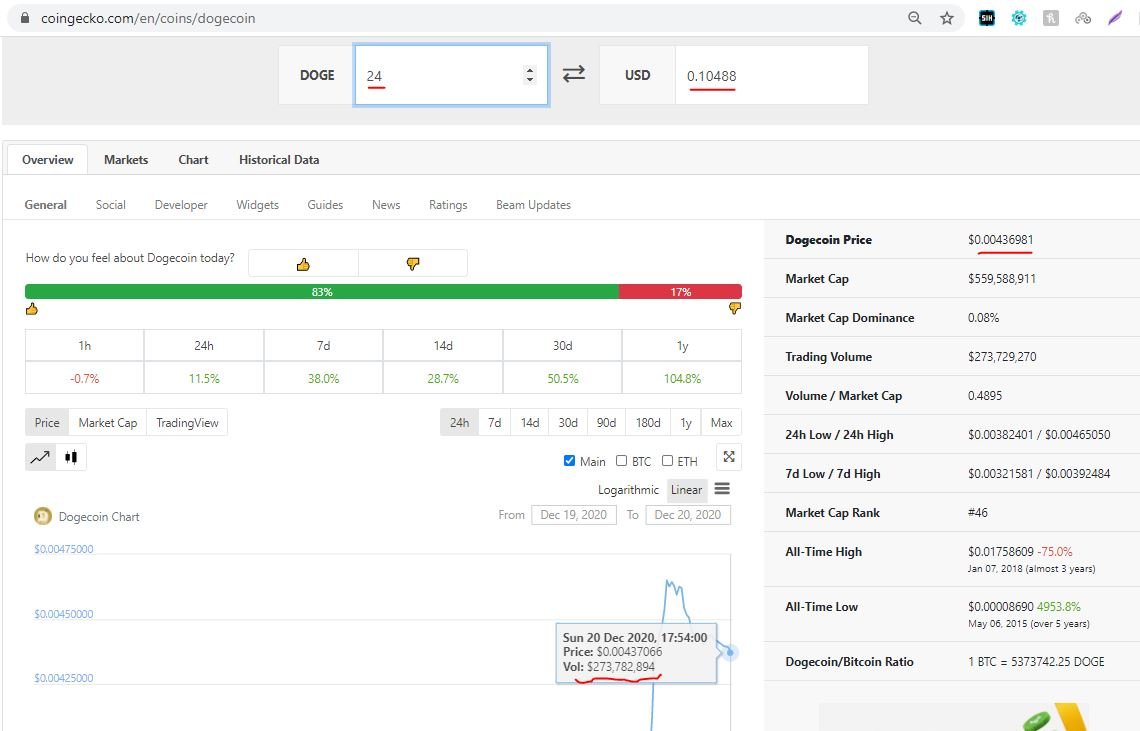Open the To date picker
This screenshot has width=1140, height=731.
tap(688, 515)
